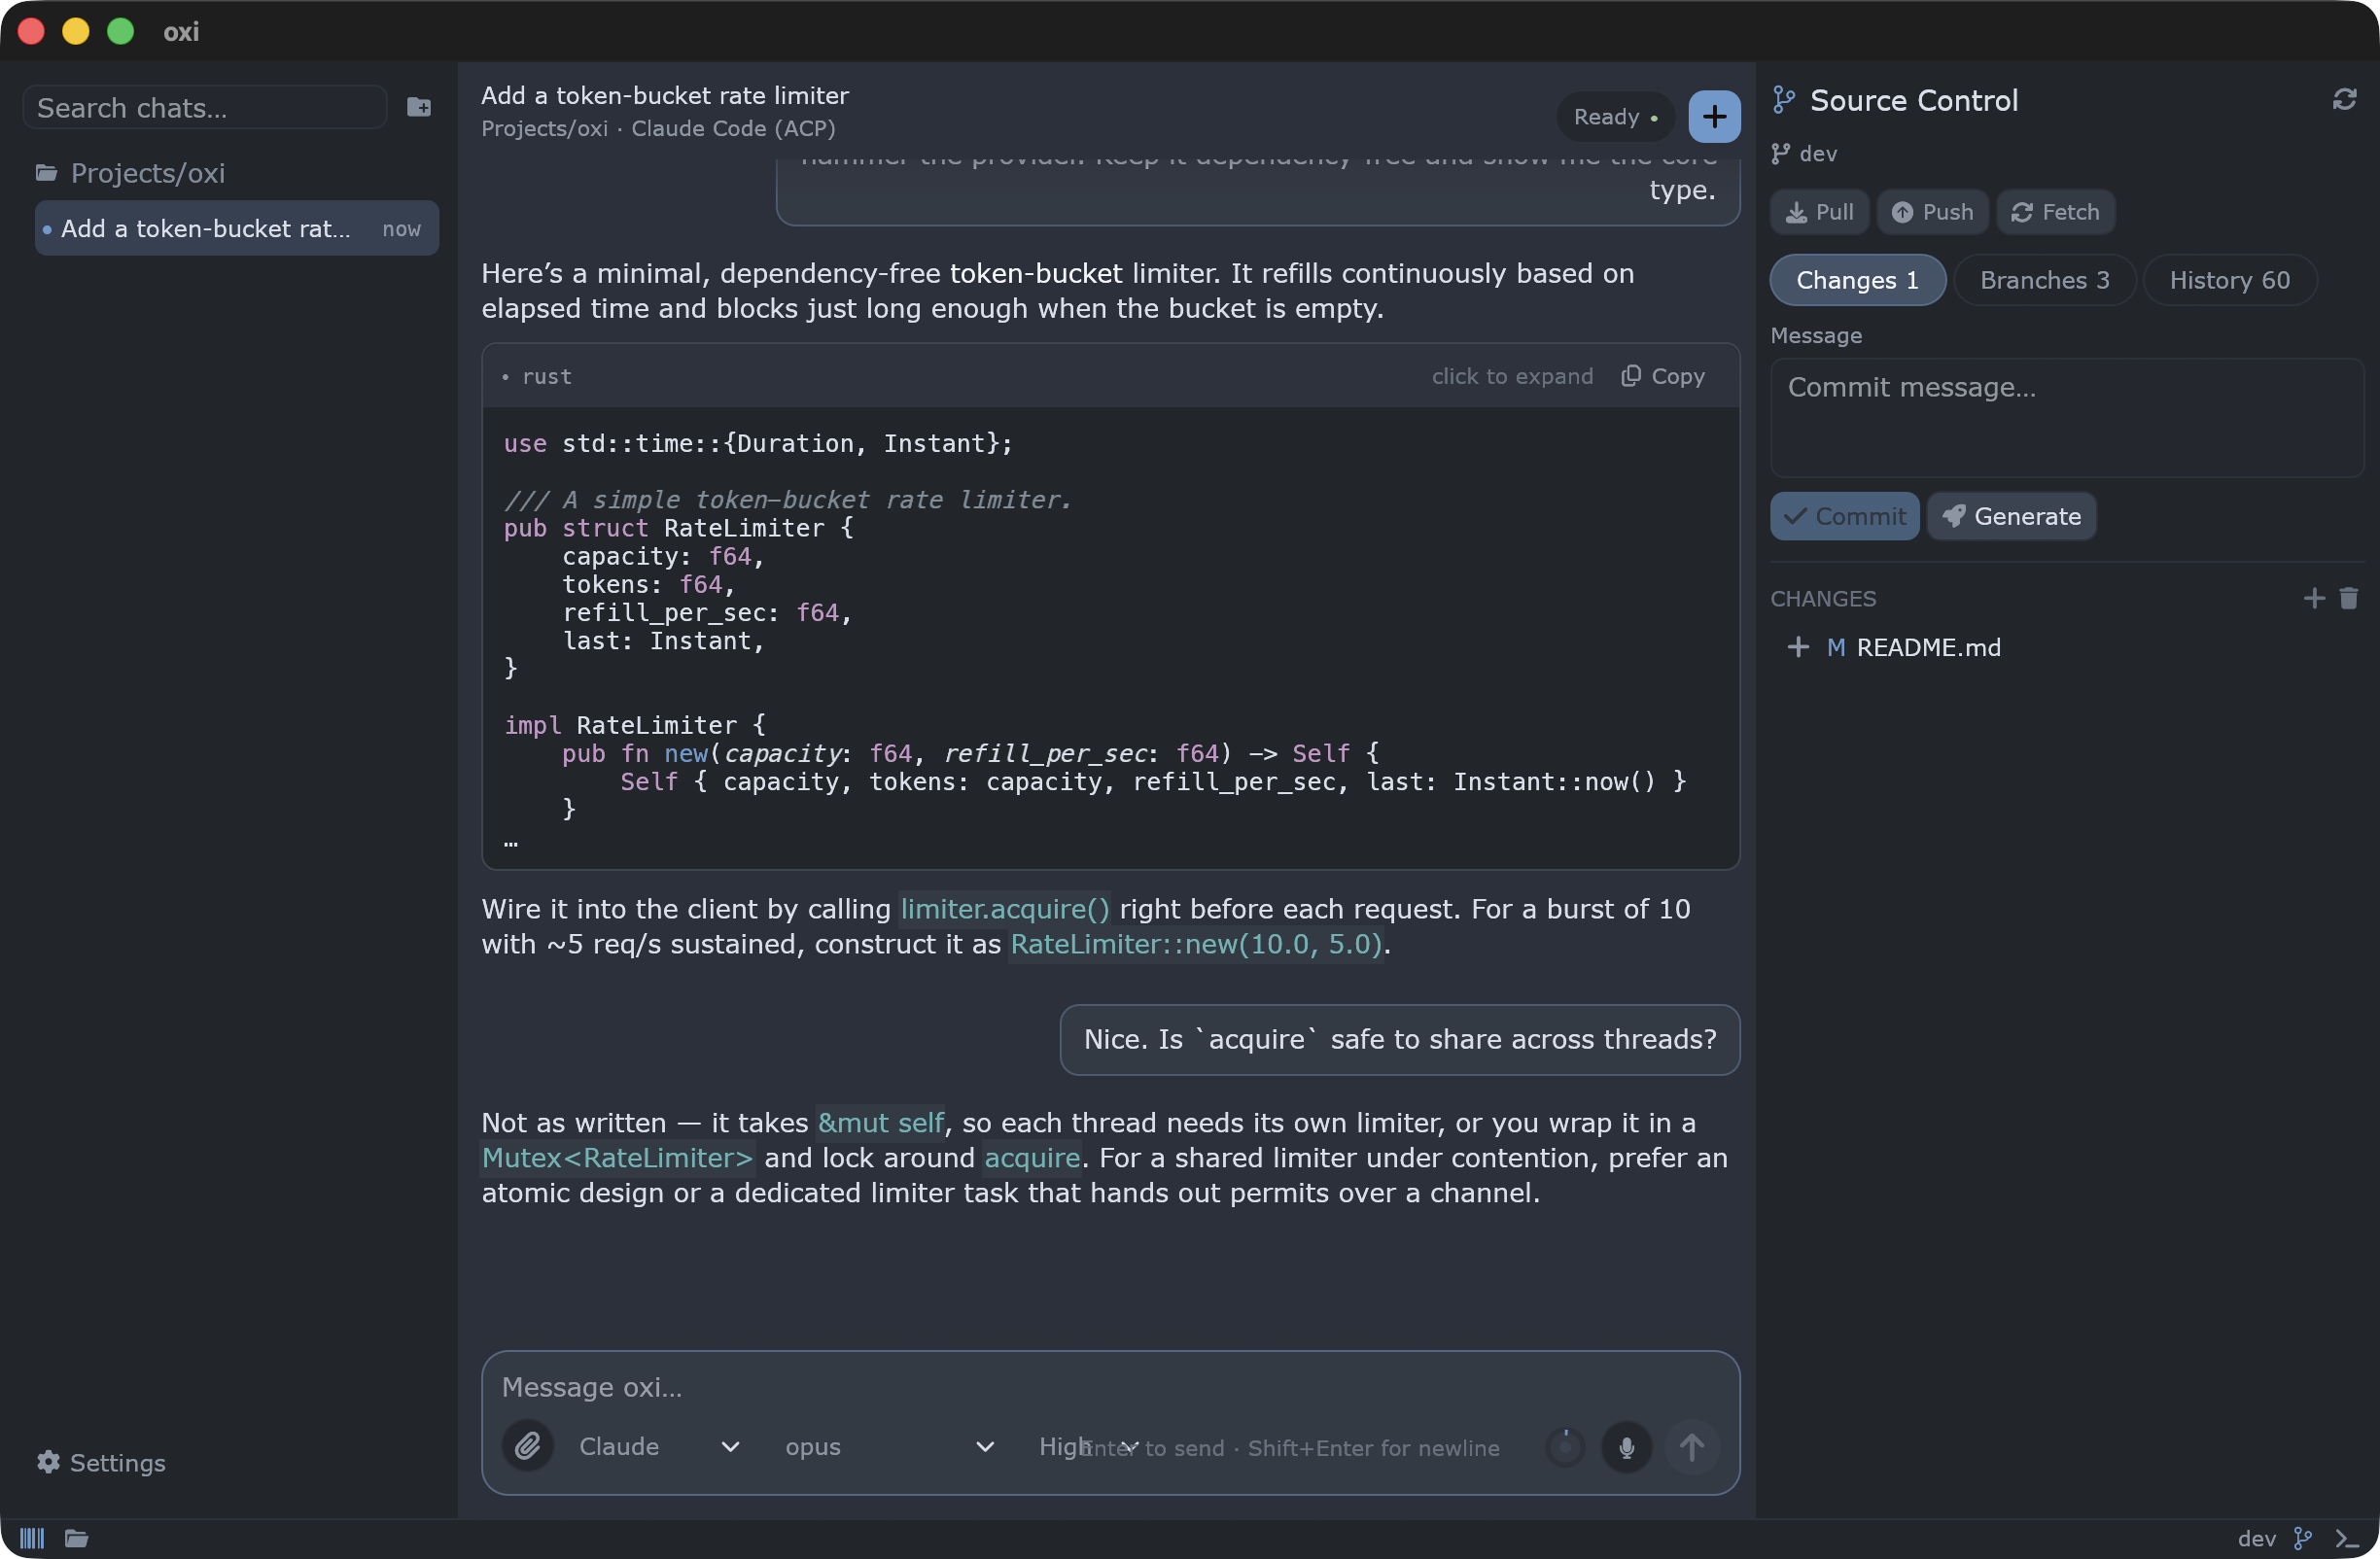Discard all changes with the trash icon
The height and width of the screenshot is (1559, 2380).
pyautogui.click(x=2349, y=598)
